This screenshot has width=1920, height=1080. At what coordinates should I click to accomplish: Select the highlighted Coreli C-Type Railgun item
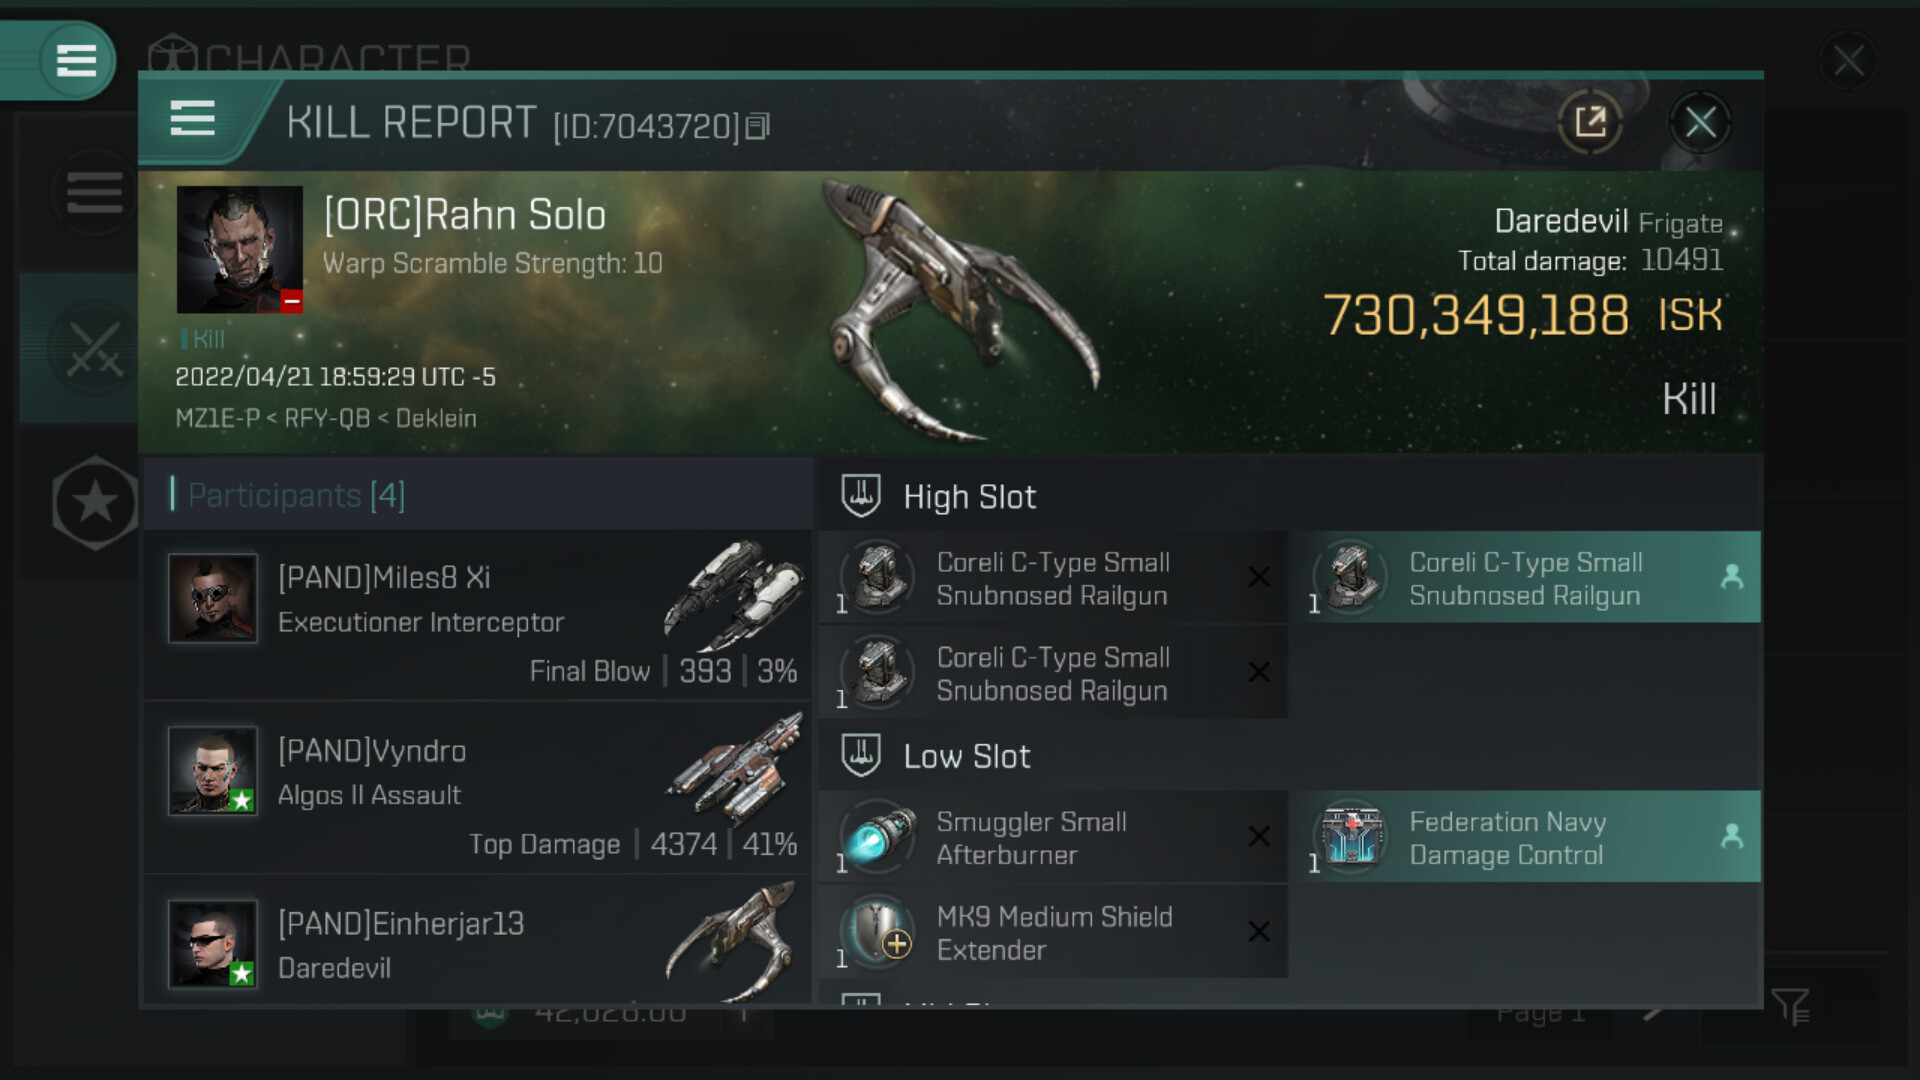point(1526,578)
